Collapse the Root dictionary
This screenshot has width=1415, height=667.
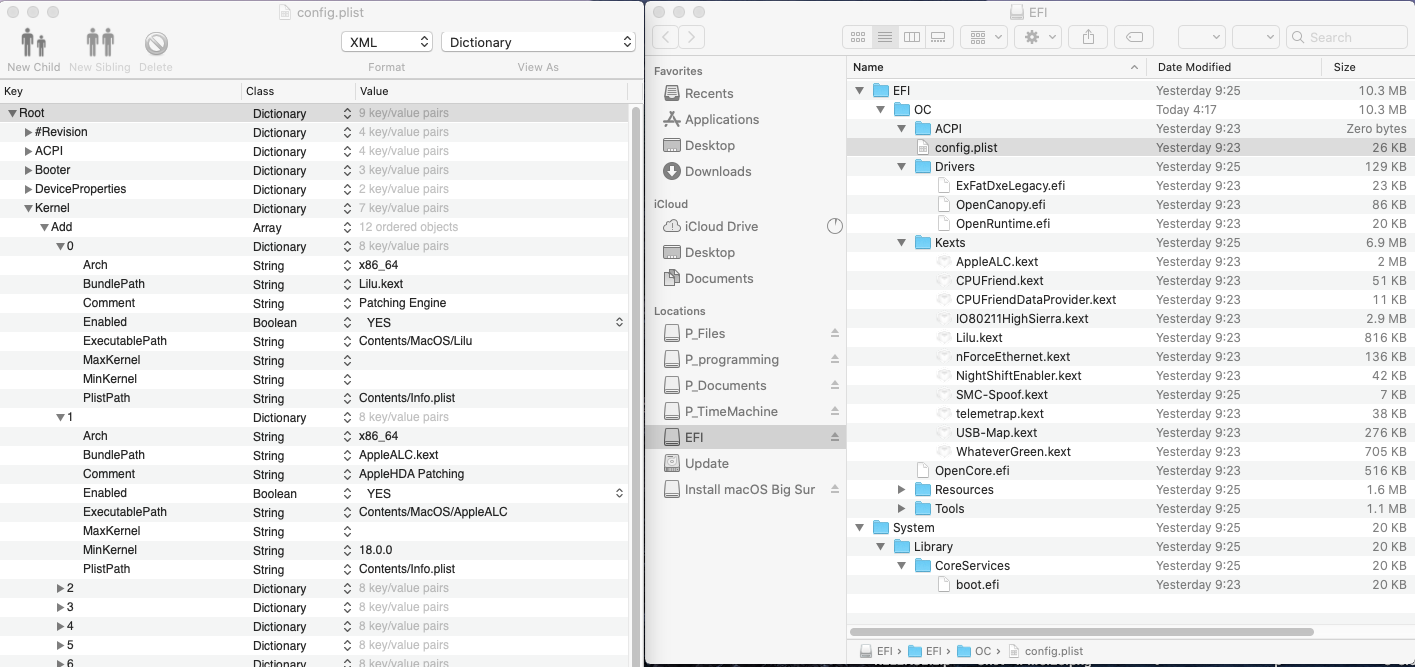(13, 113)
